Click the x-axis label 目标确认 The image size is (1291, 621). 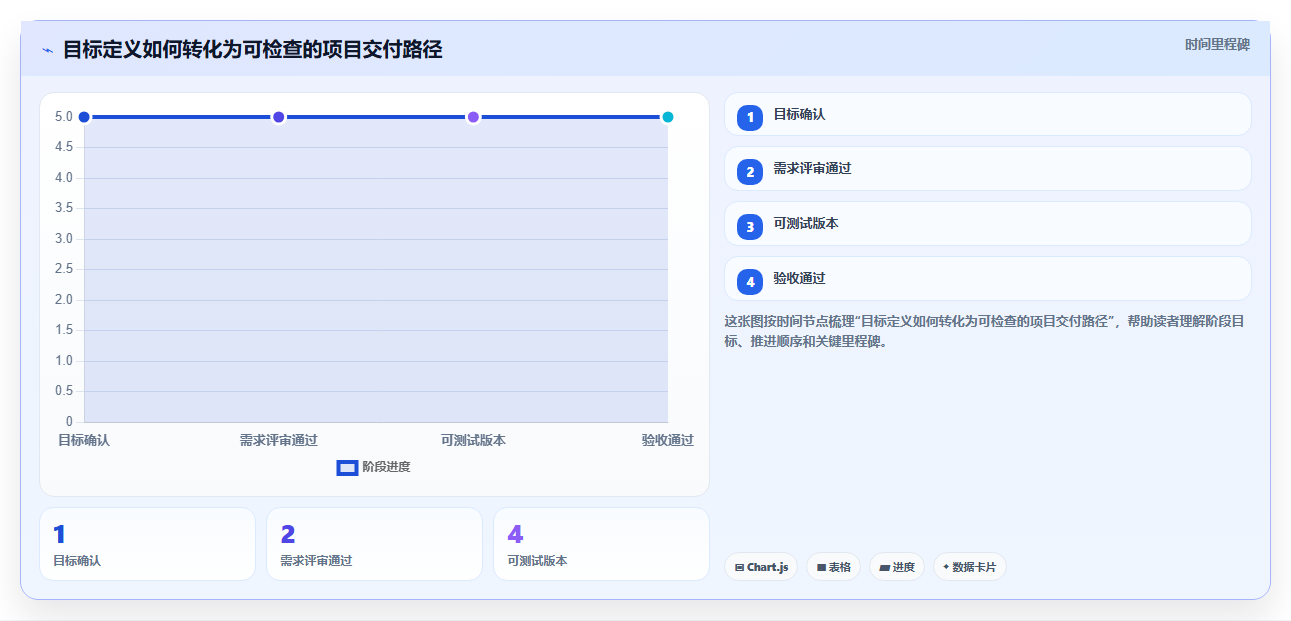click(x=84, y=440)
